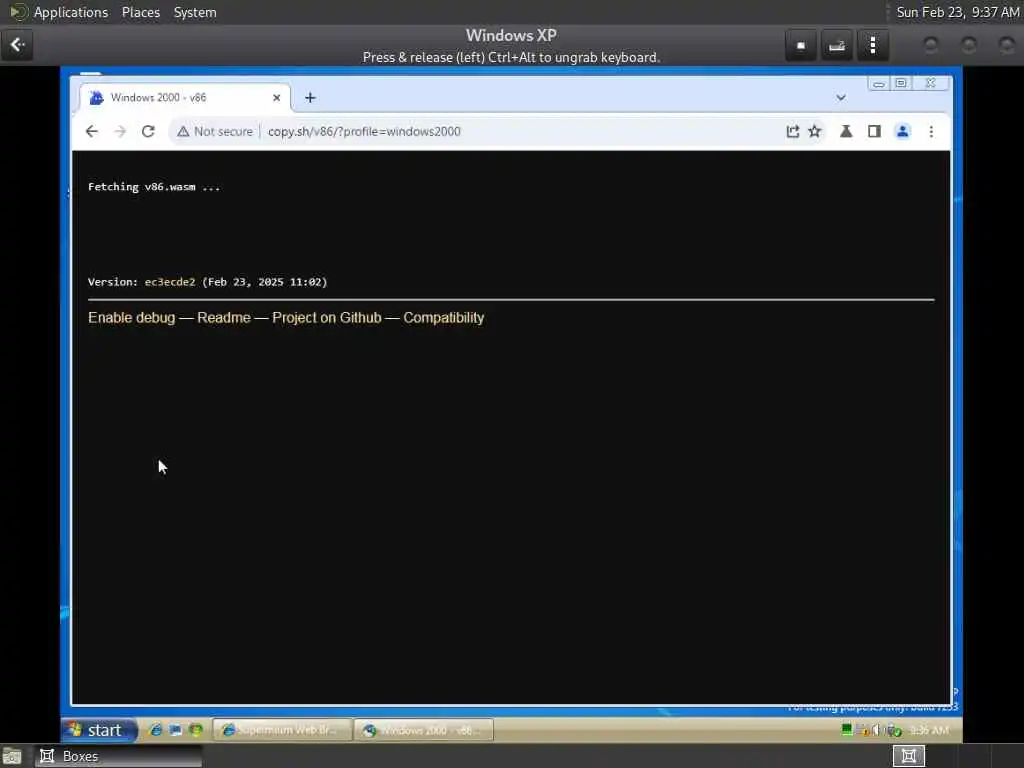The width and height of the screenshot is (1024, 768).
Task: Navigate back in the browser
Action: coord(92,131)
